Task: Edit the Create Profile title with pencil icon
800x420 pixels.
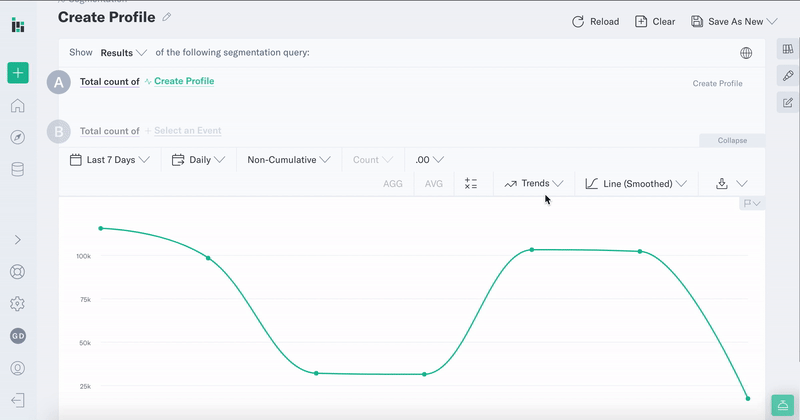Action: [x=167, y=17]
